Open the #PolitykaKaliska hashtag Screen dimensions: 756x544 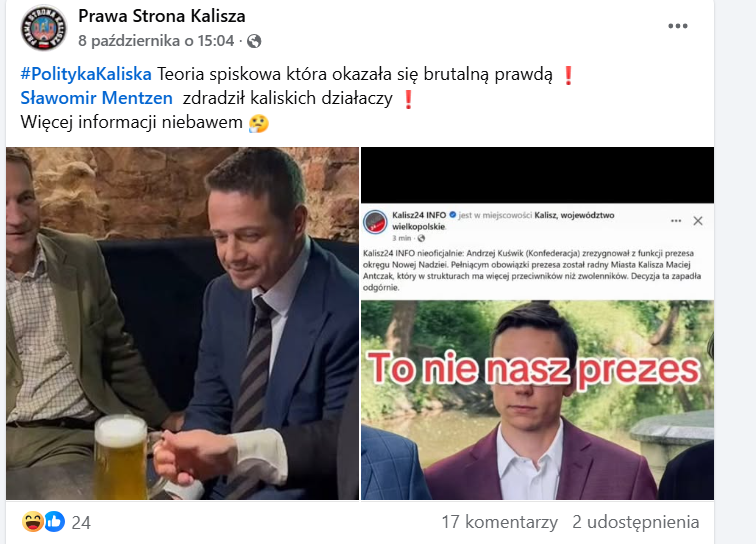pyautogui.click(x=86, y=74)
